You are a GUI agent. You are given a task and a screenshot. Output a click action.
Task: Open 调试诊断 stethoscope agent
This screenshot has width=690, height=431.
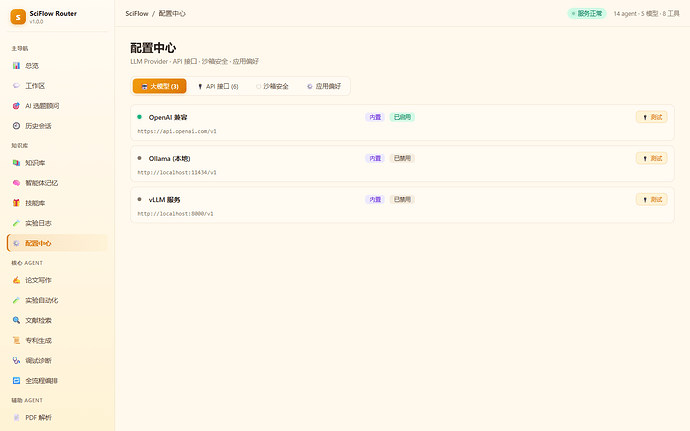coord(57,361)
